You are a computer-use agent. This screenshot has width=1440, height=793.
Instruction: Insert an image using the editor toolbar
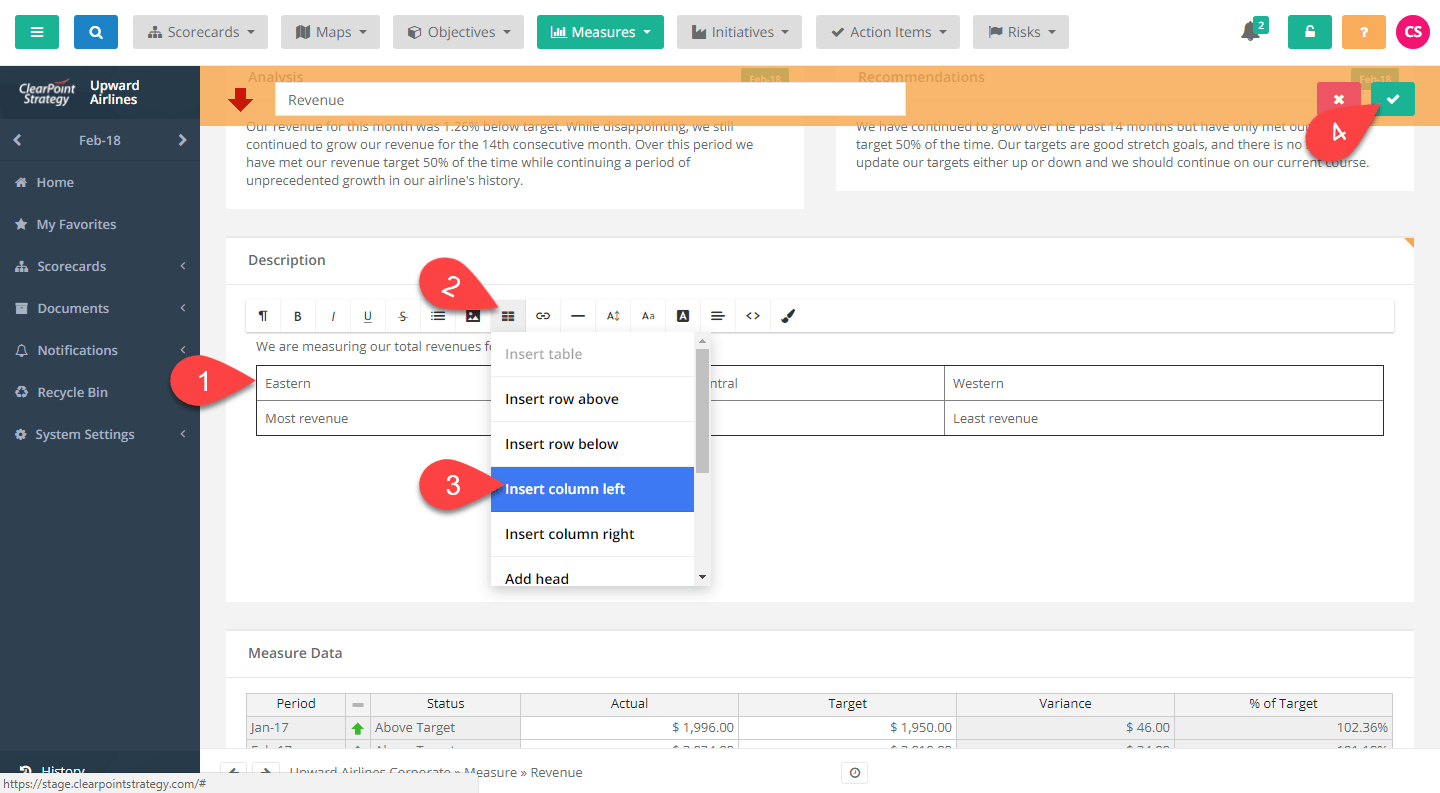tap(472, 315)
